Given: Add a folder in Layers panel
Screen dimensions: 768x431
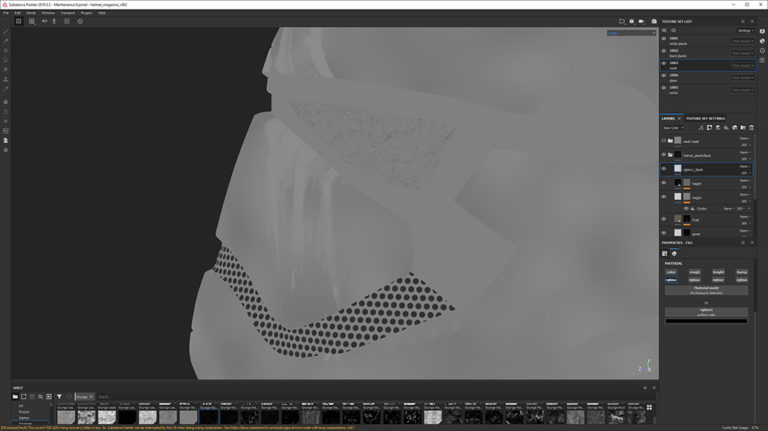Looking at the screenshot, I should (x=743, y=128).
